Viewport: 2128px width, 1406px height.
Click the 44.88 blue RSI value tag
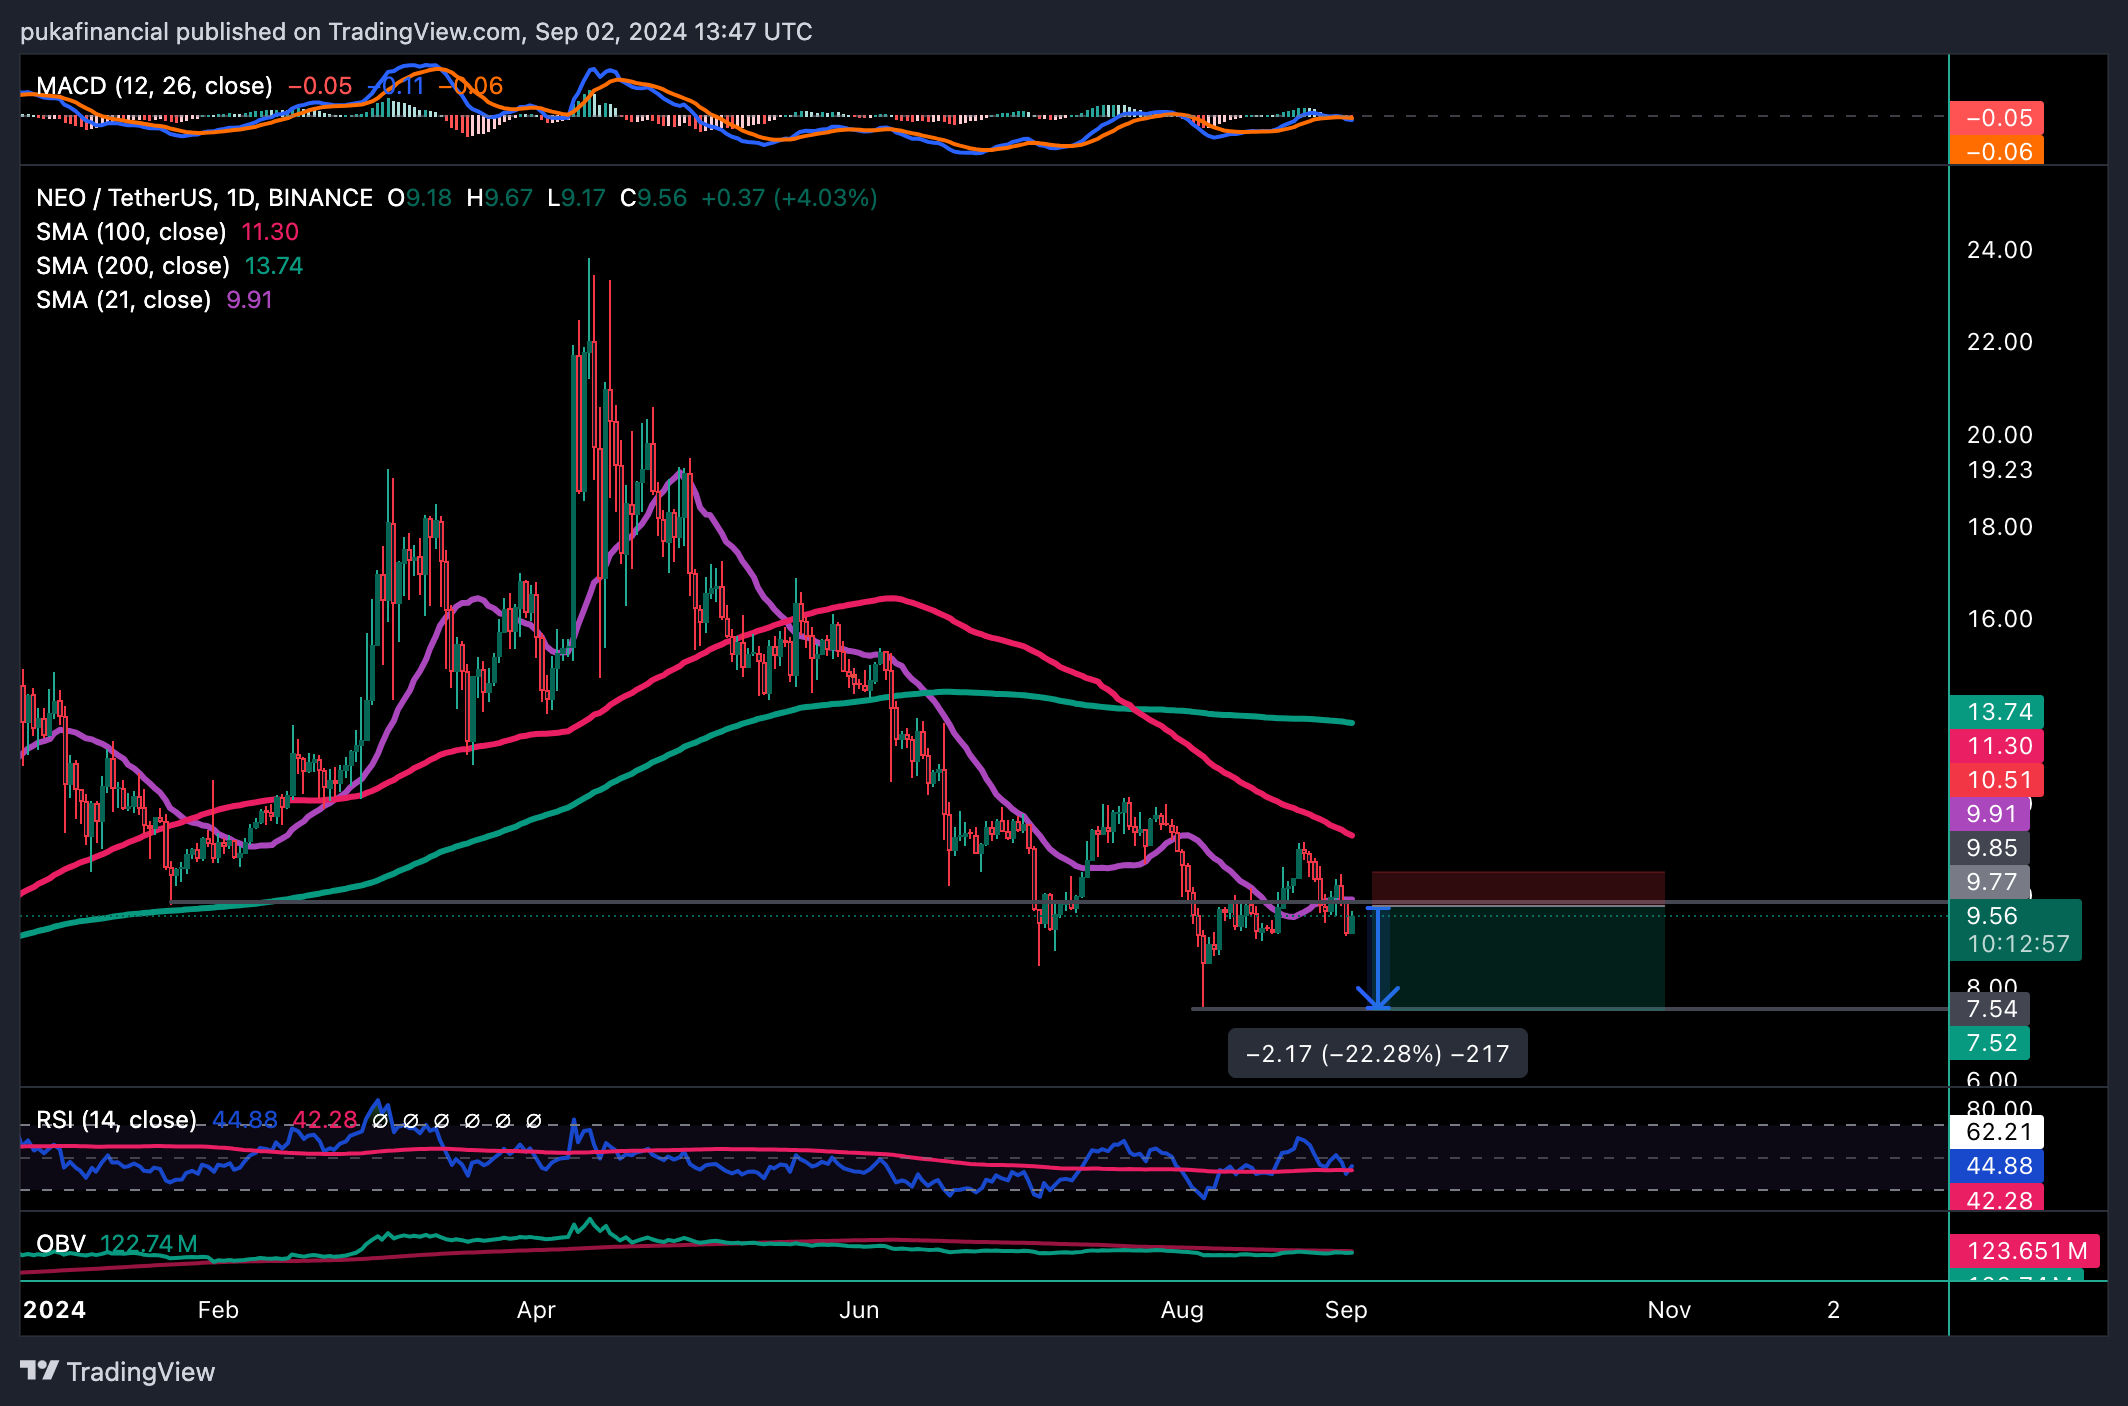[1996, 1166]
